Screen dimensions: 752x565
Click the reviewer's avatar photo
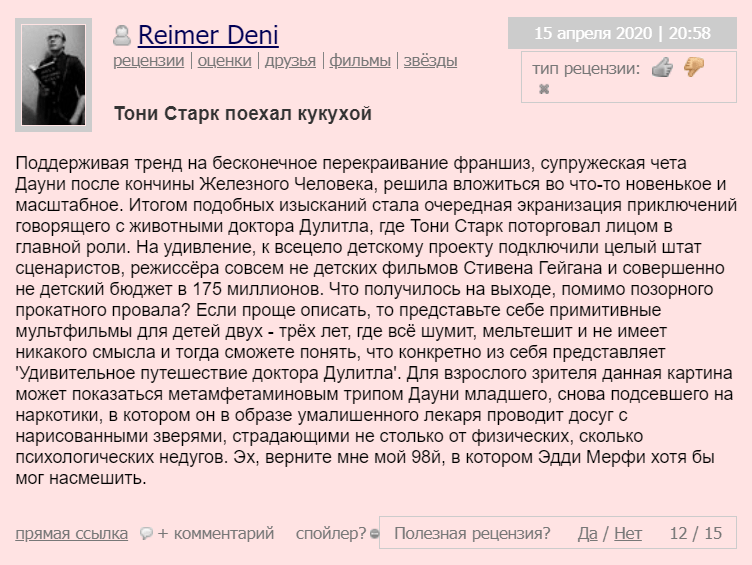point(53,75)
